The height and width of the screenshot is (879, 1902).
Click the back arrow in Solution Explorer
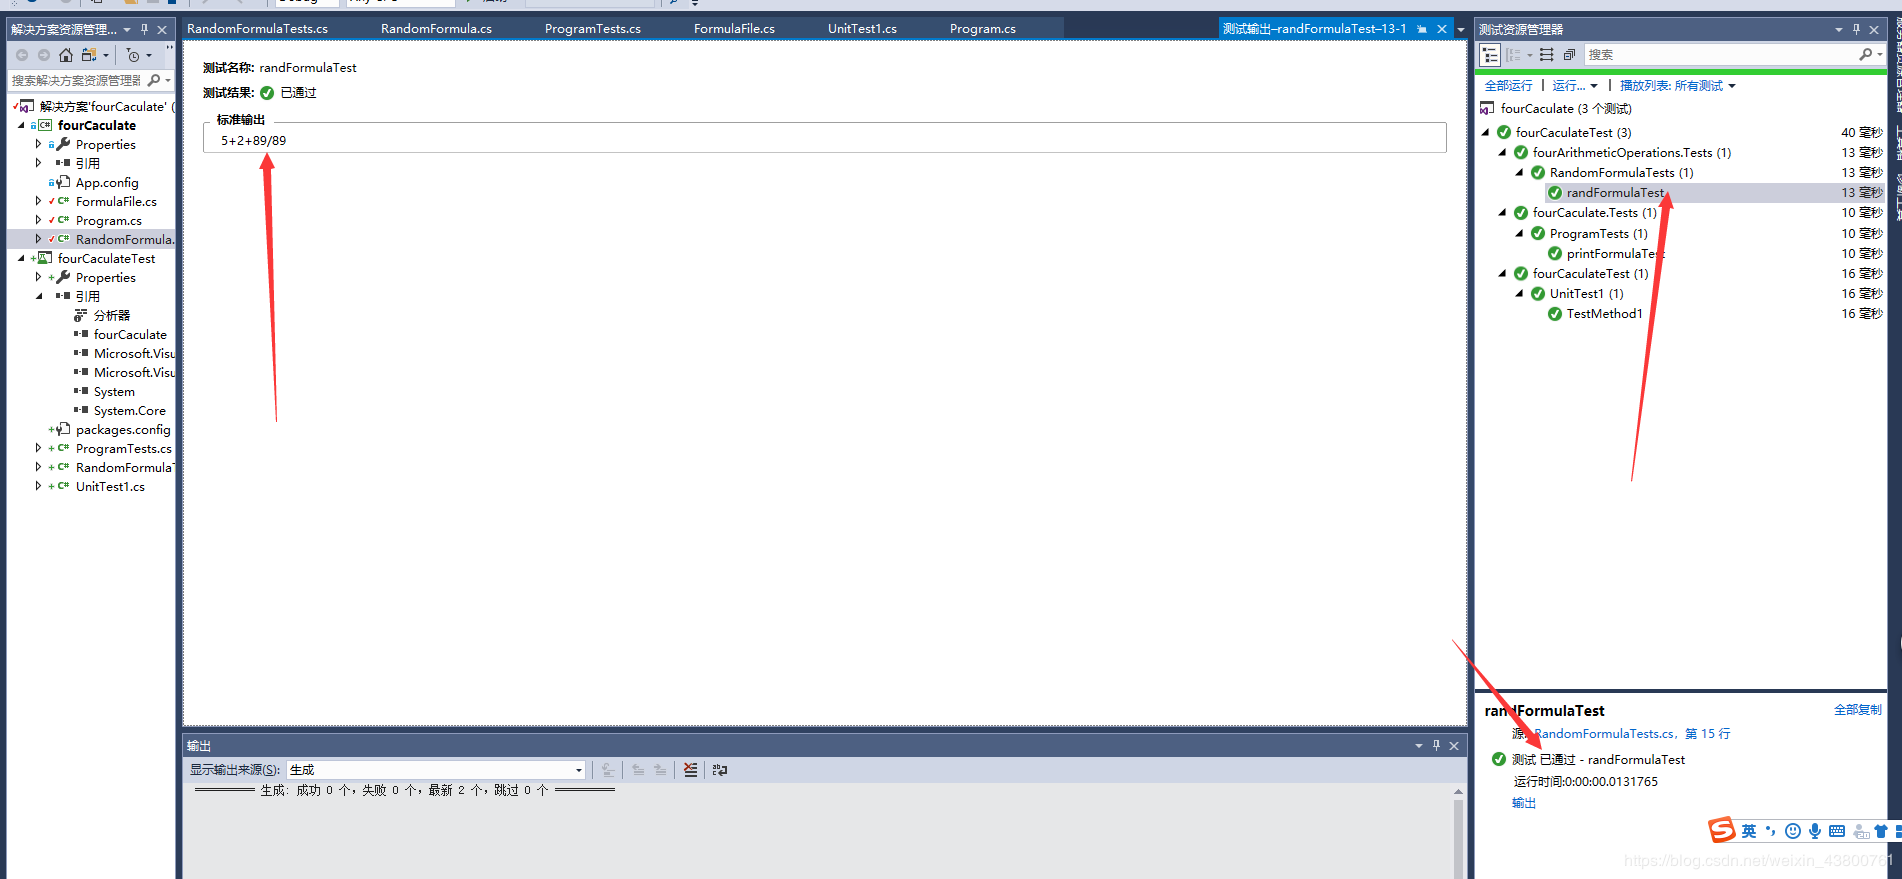(x=22, y=55)
